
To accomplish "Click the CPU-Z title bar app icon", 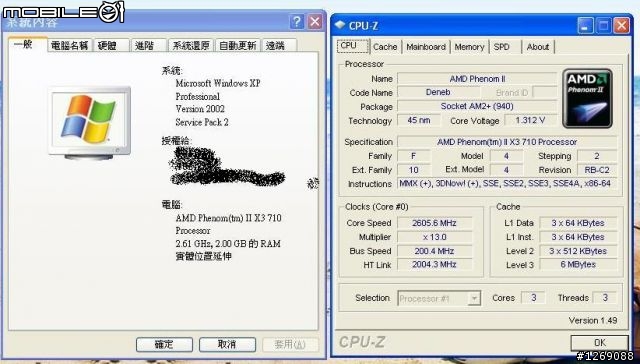I will click(340, 25).
